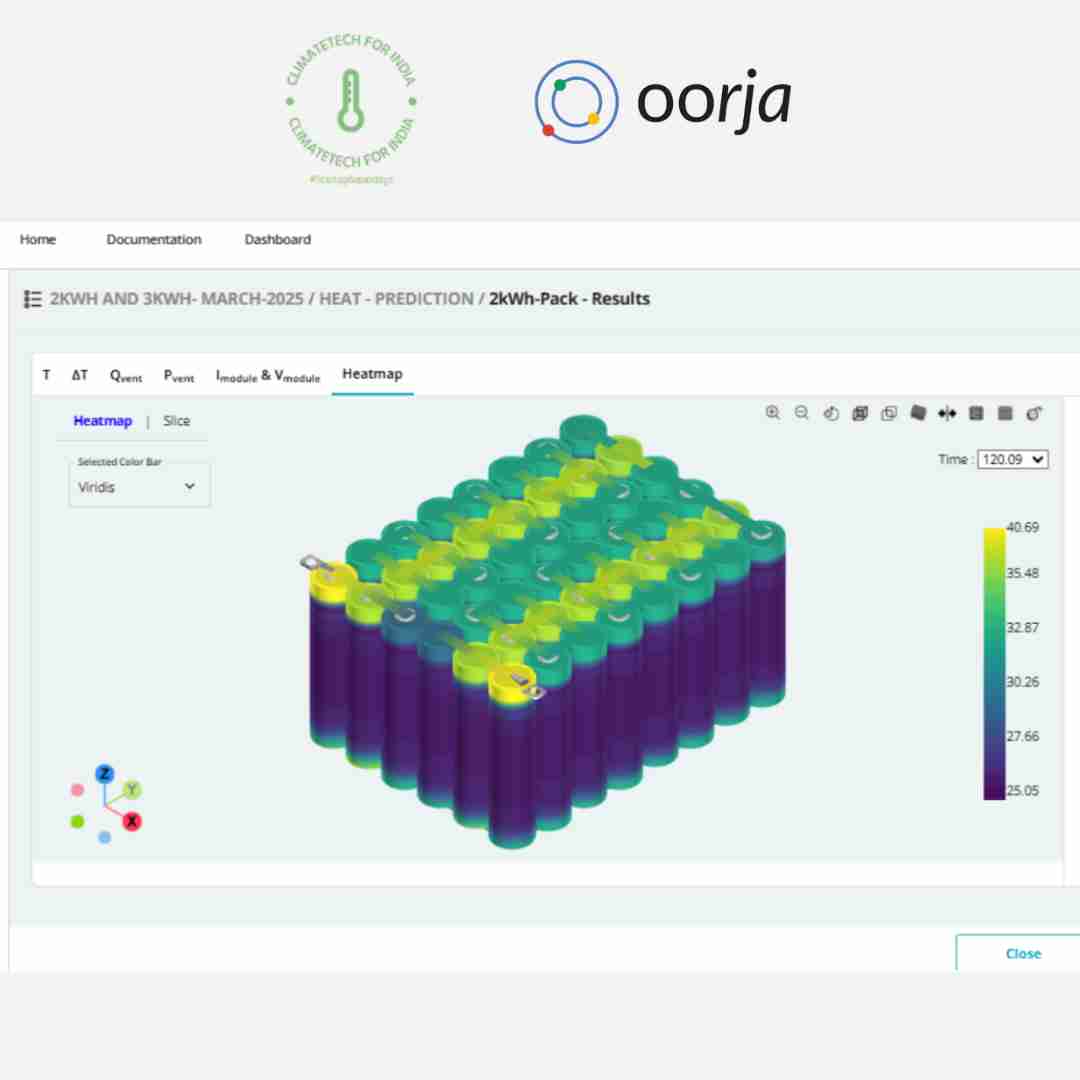Click HEAT - PREDICTION in the breadcrumb
The height and width of the screenshot is (1080, 1080).
(396, 299)
